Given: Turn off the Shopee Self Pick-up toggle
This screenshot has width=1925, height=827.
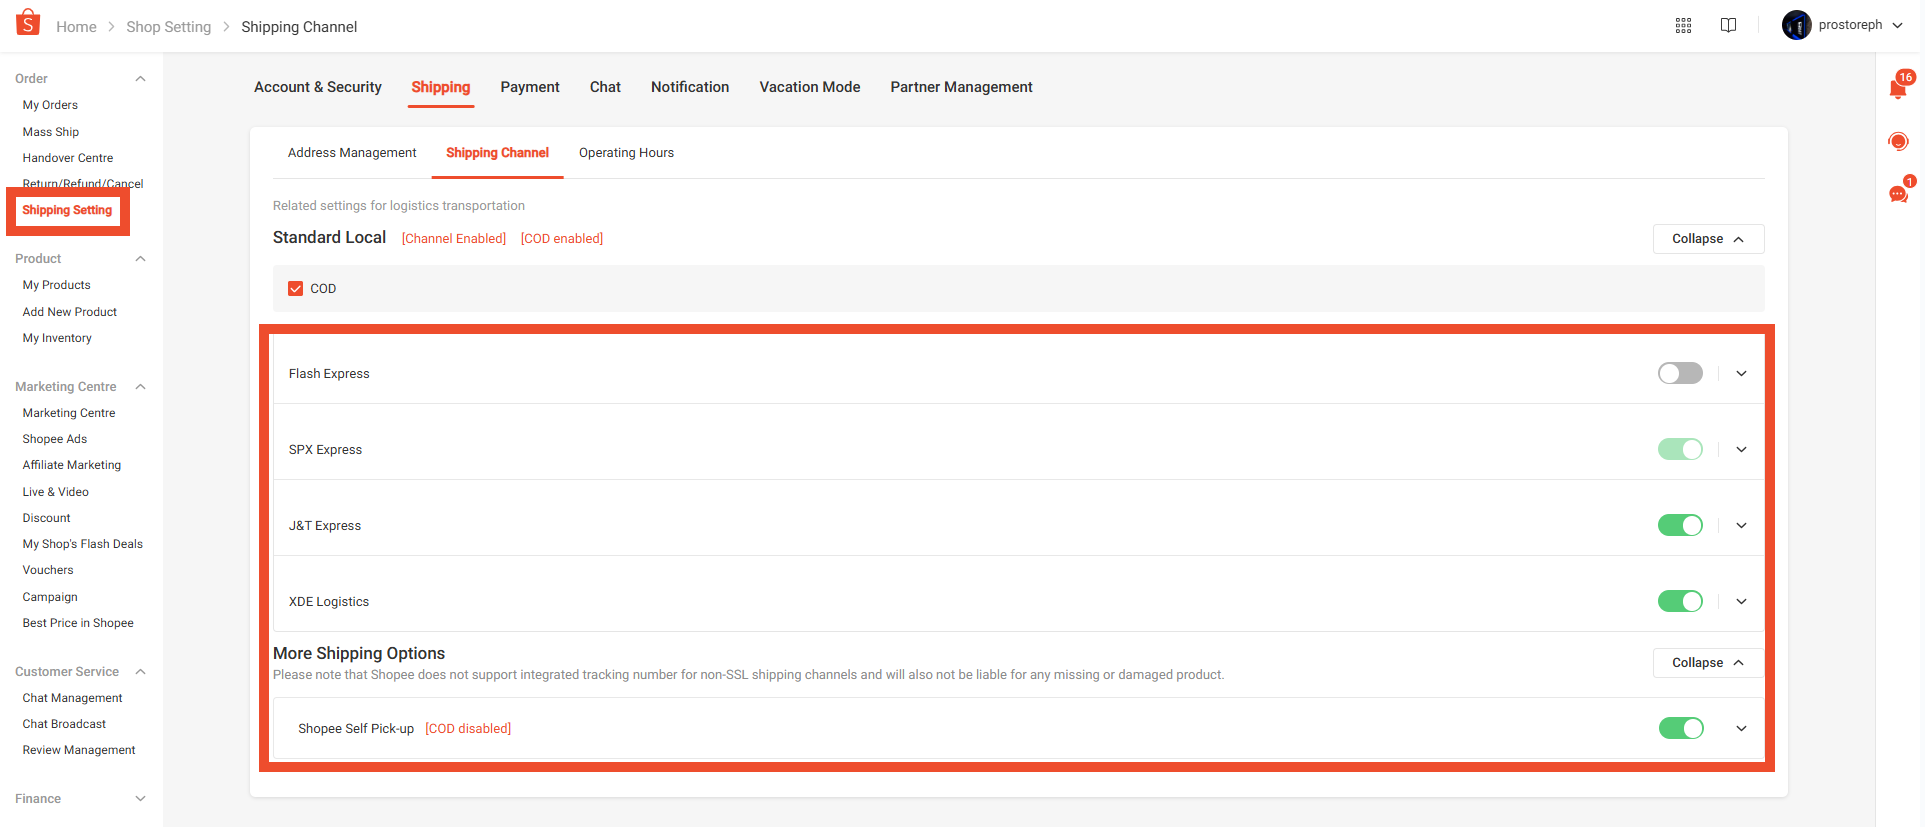Looking at the screenshot, I should [1680, 729].
